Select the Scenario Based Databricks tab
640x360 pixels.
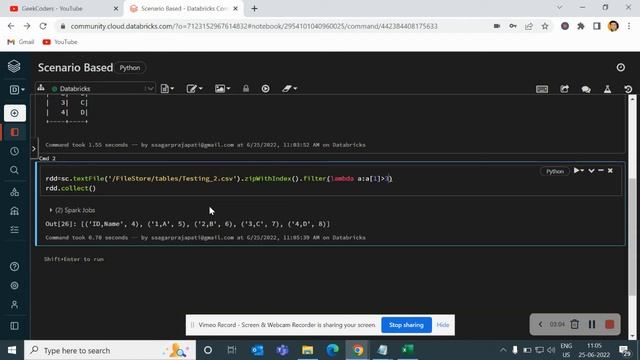tap(184, 9)
